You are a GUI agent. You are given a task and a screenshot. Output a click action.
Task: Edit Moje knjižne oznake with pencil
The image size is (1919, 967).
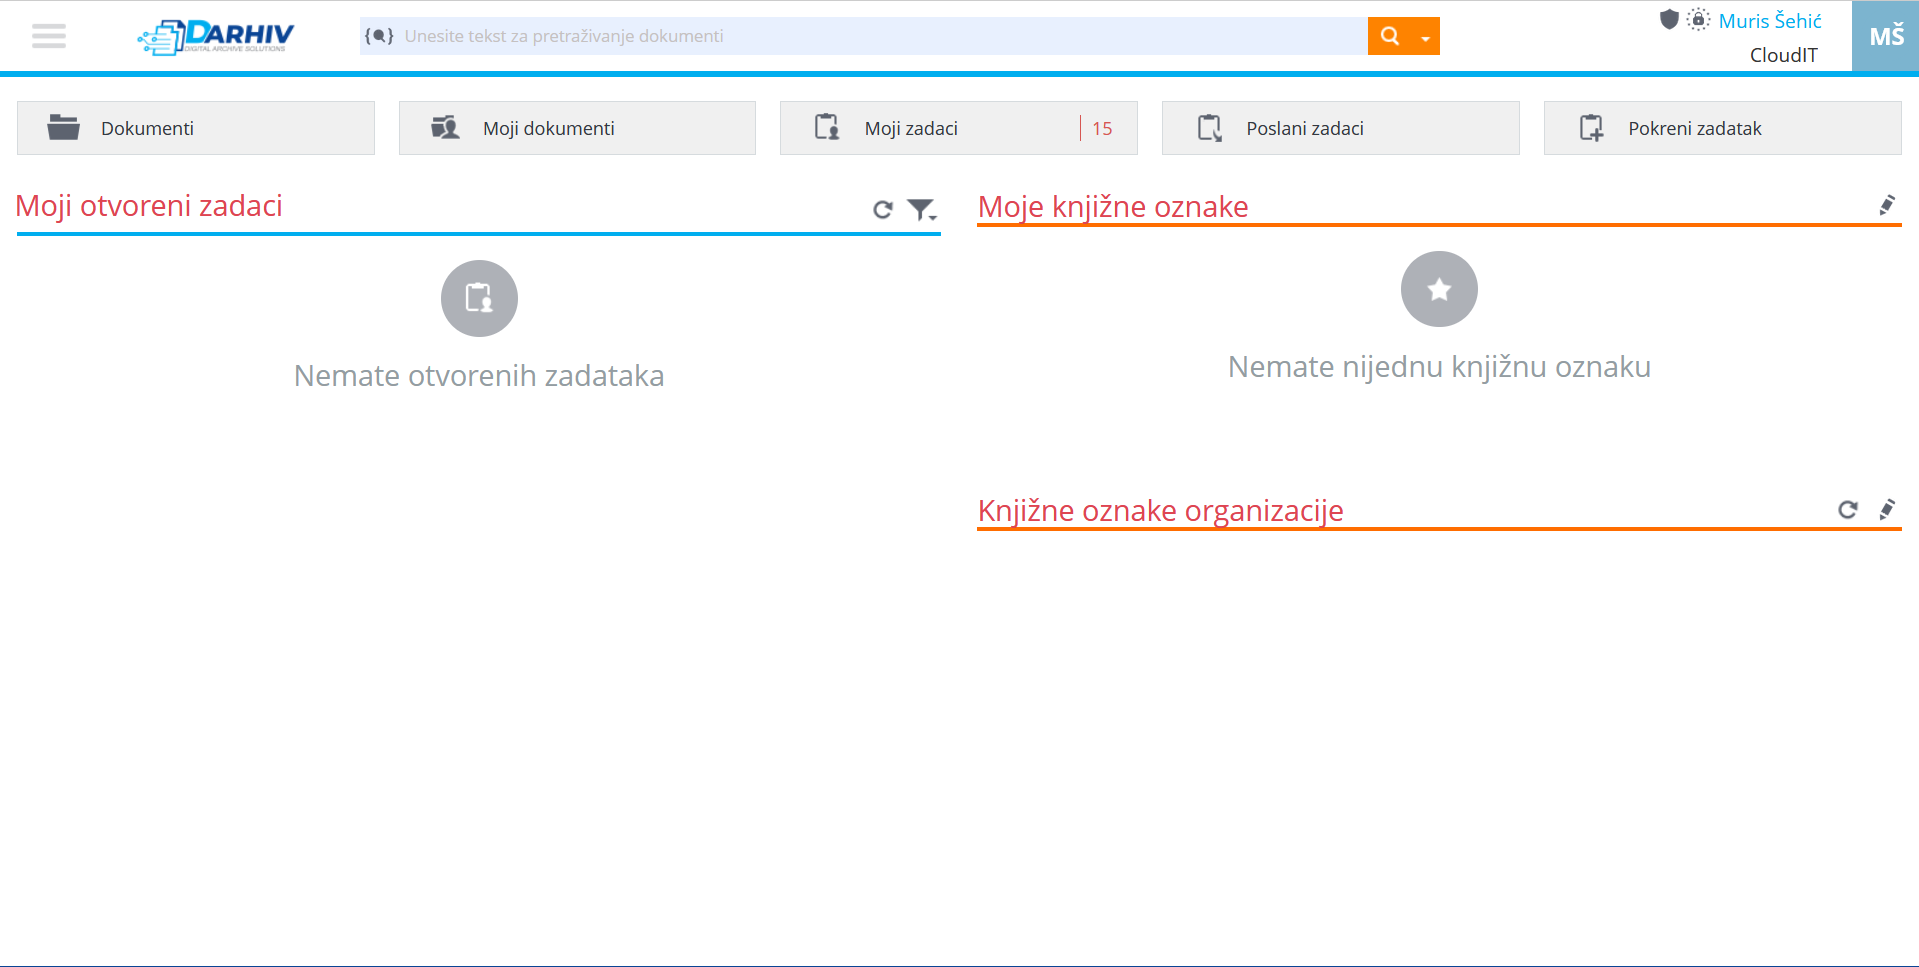[1887, 205]
